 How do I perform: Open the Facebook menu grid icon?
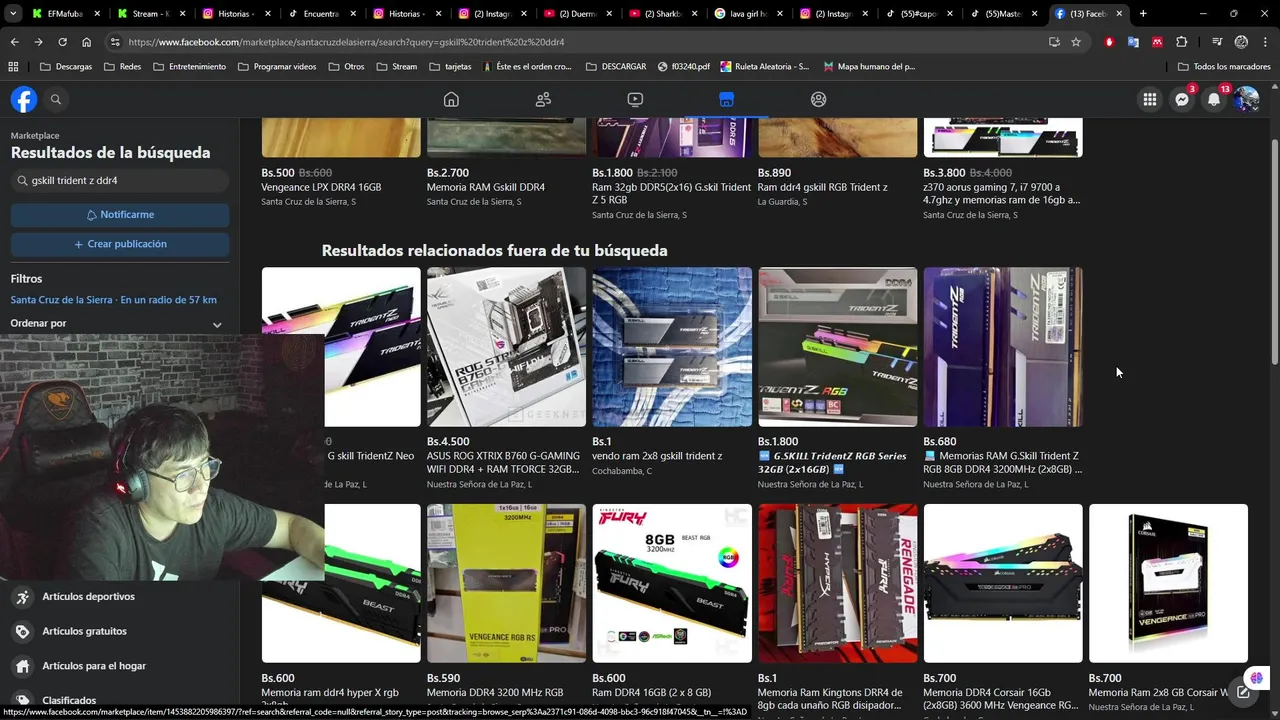pos(1150,99)
